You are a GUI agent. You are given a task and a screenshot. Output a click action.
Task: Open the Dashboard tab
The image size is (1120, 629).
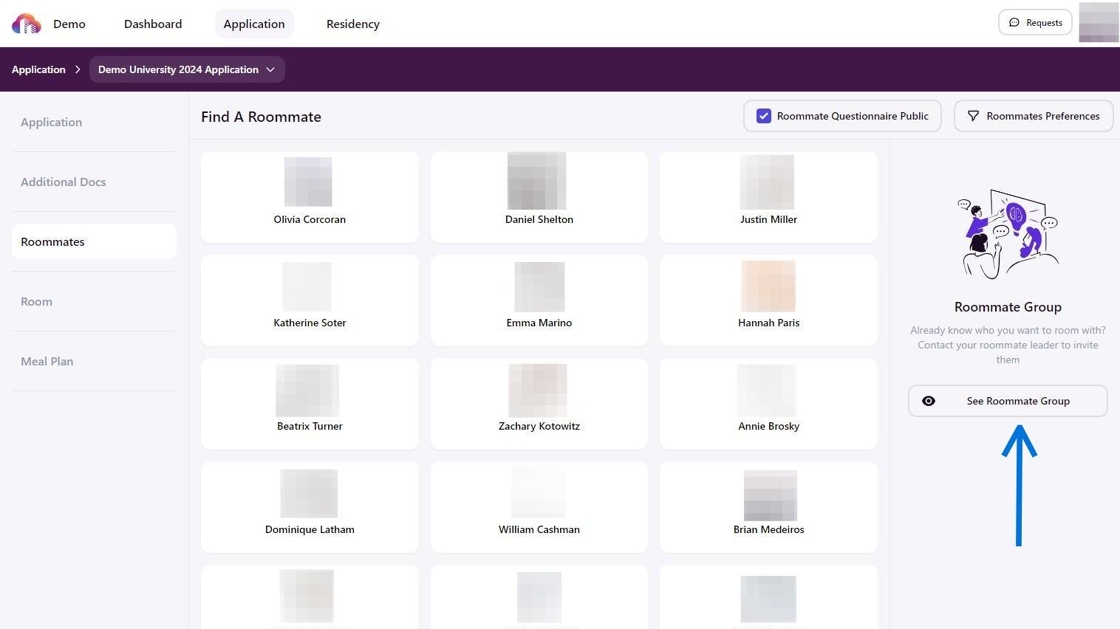(x=153, y=24)
